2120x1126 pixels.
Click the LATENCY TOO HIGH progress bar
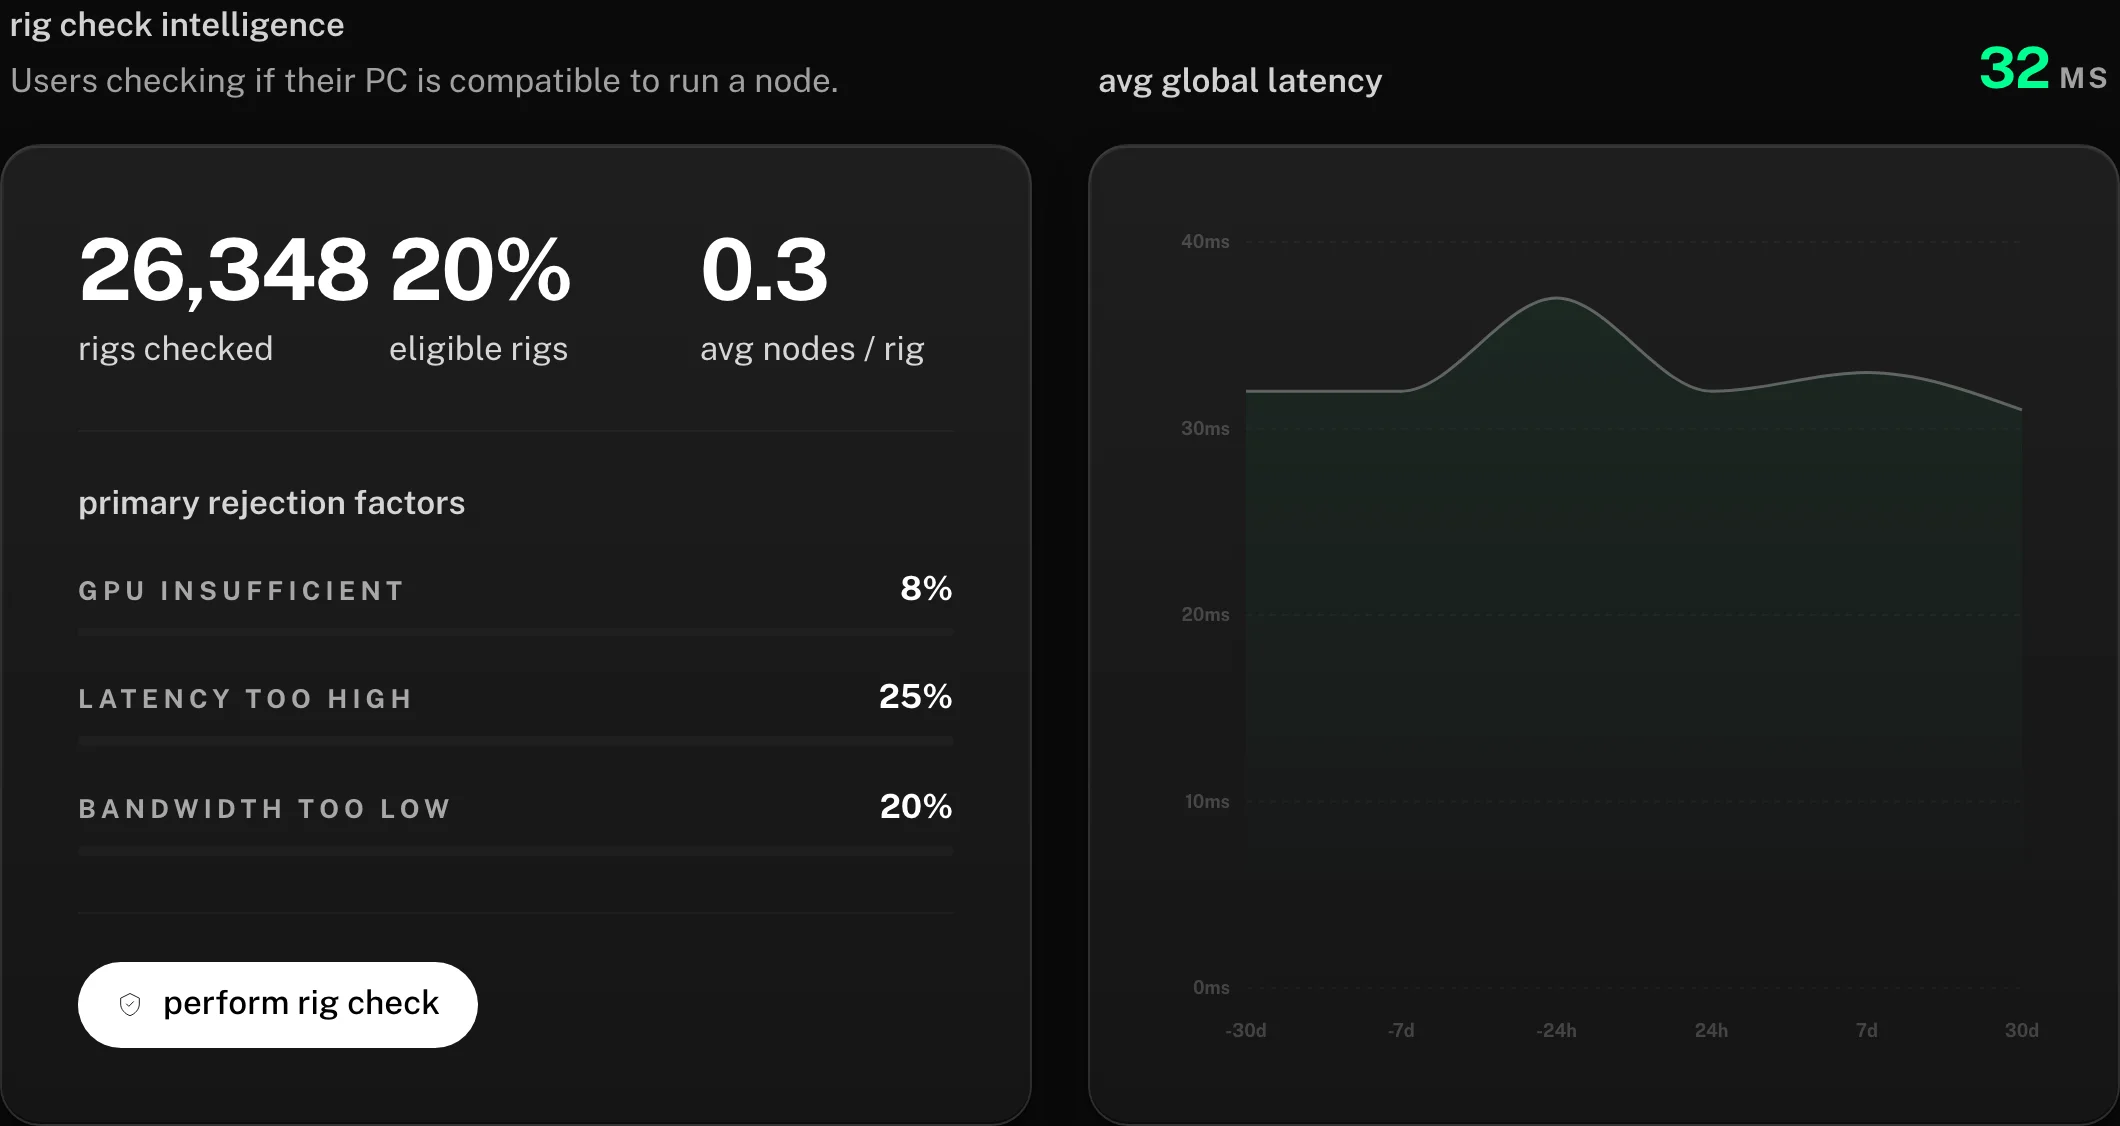point(516,741)
